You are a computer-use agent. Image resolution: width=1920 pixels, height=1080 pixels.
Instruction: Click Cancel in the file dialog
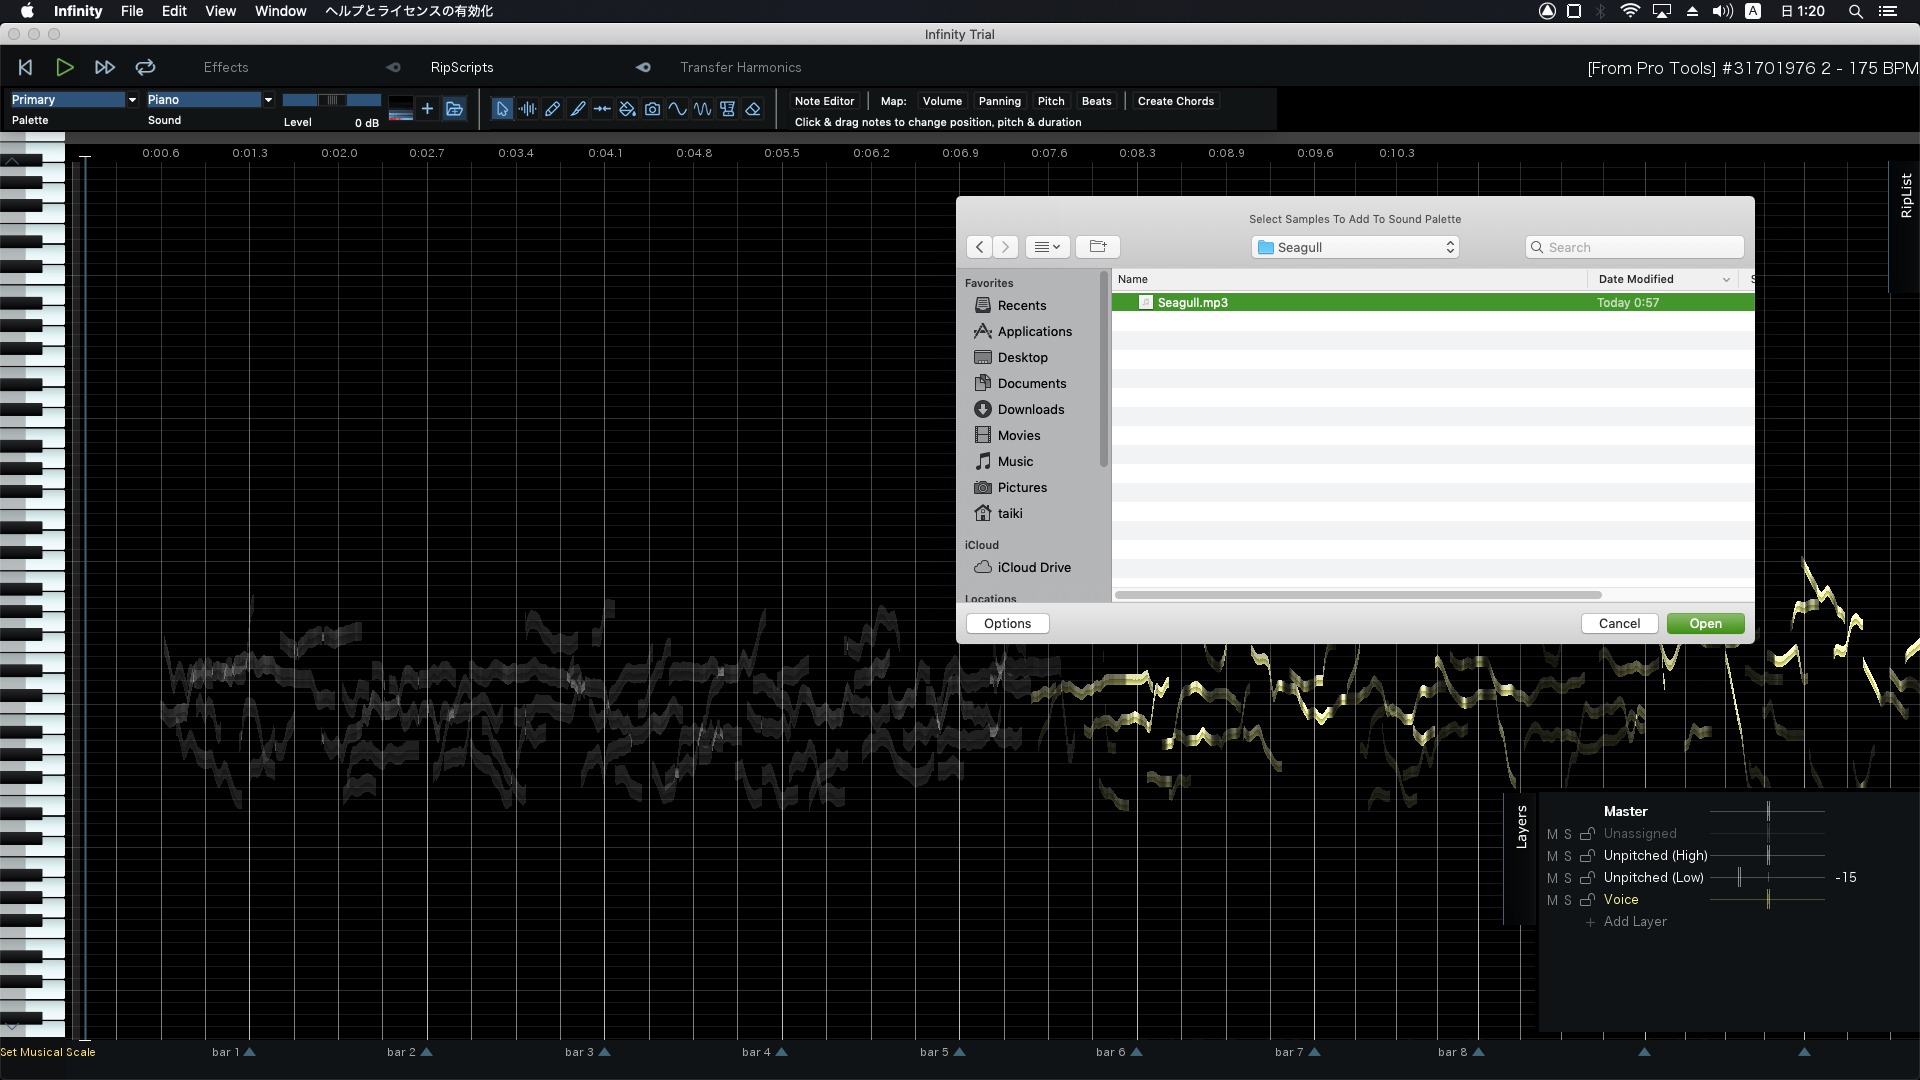[x=1619, y=623]
